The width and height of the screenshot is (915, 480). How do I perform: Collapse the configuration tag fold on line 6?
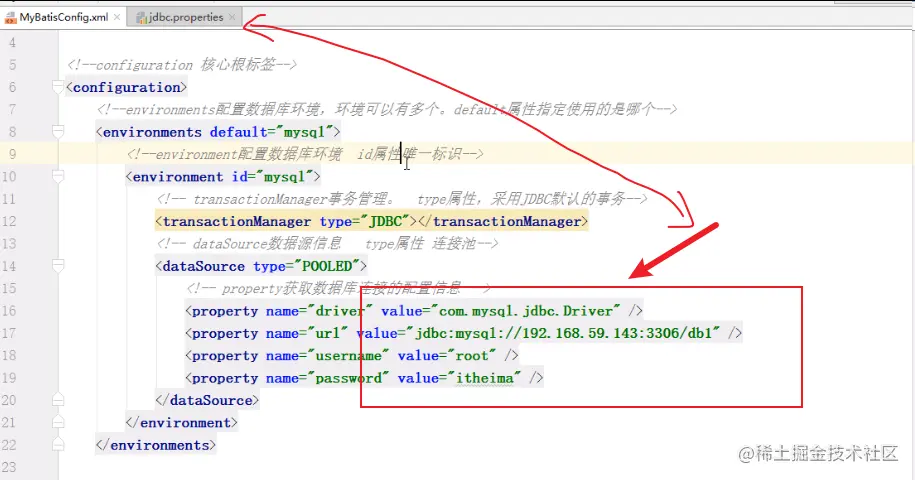58,87
